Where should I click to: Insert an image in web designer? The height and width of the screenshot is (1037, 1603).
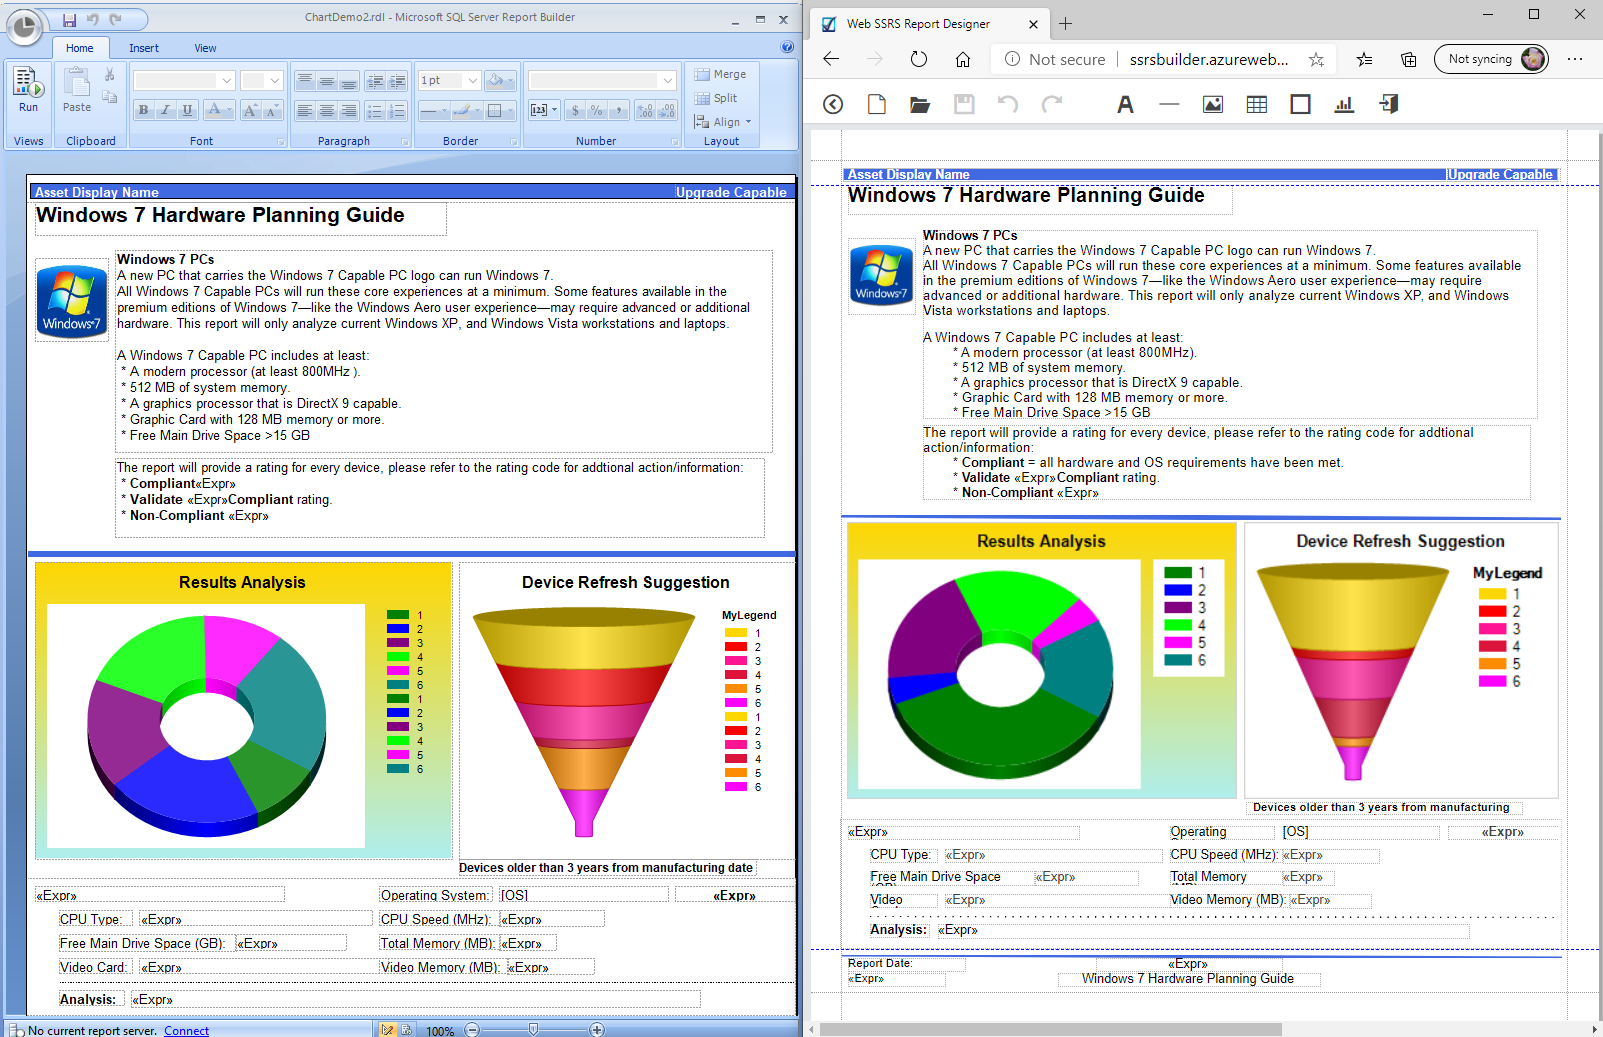click(x=1212, y=104)
